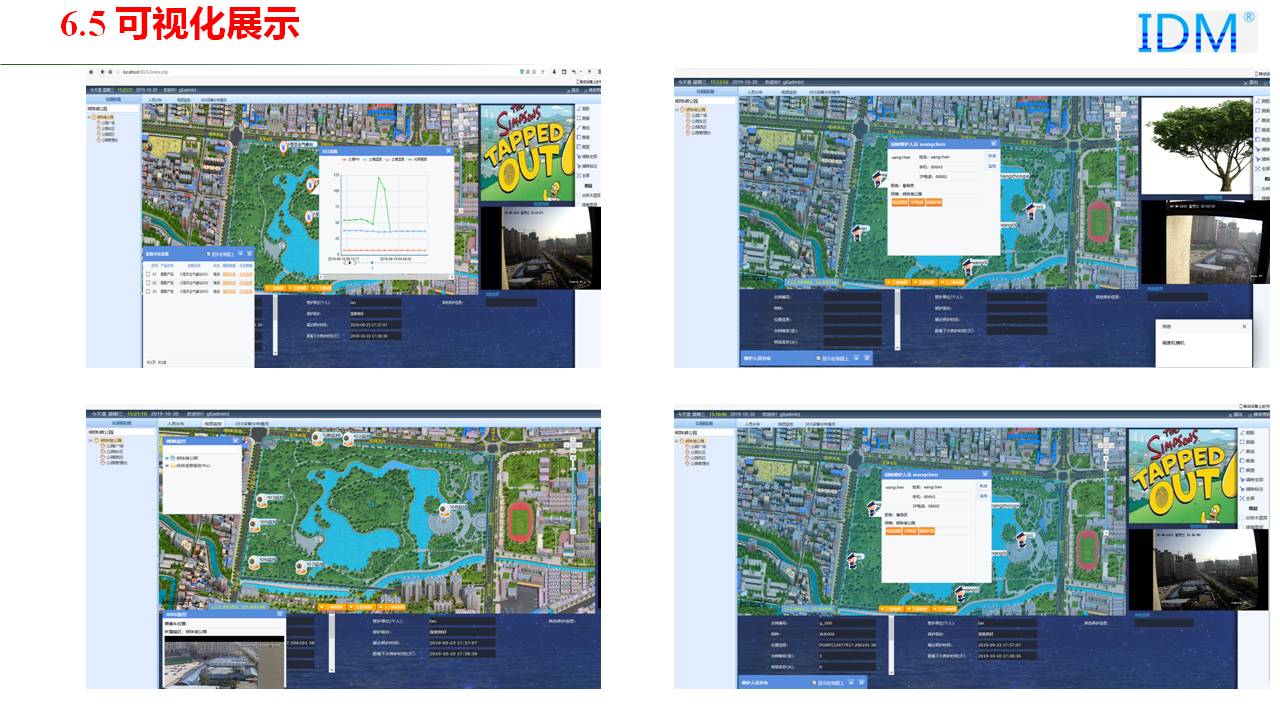Check the first row checkbox in top-left device list
Viewport: 1280px width, 720px height.
click(x=150, y=273)
